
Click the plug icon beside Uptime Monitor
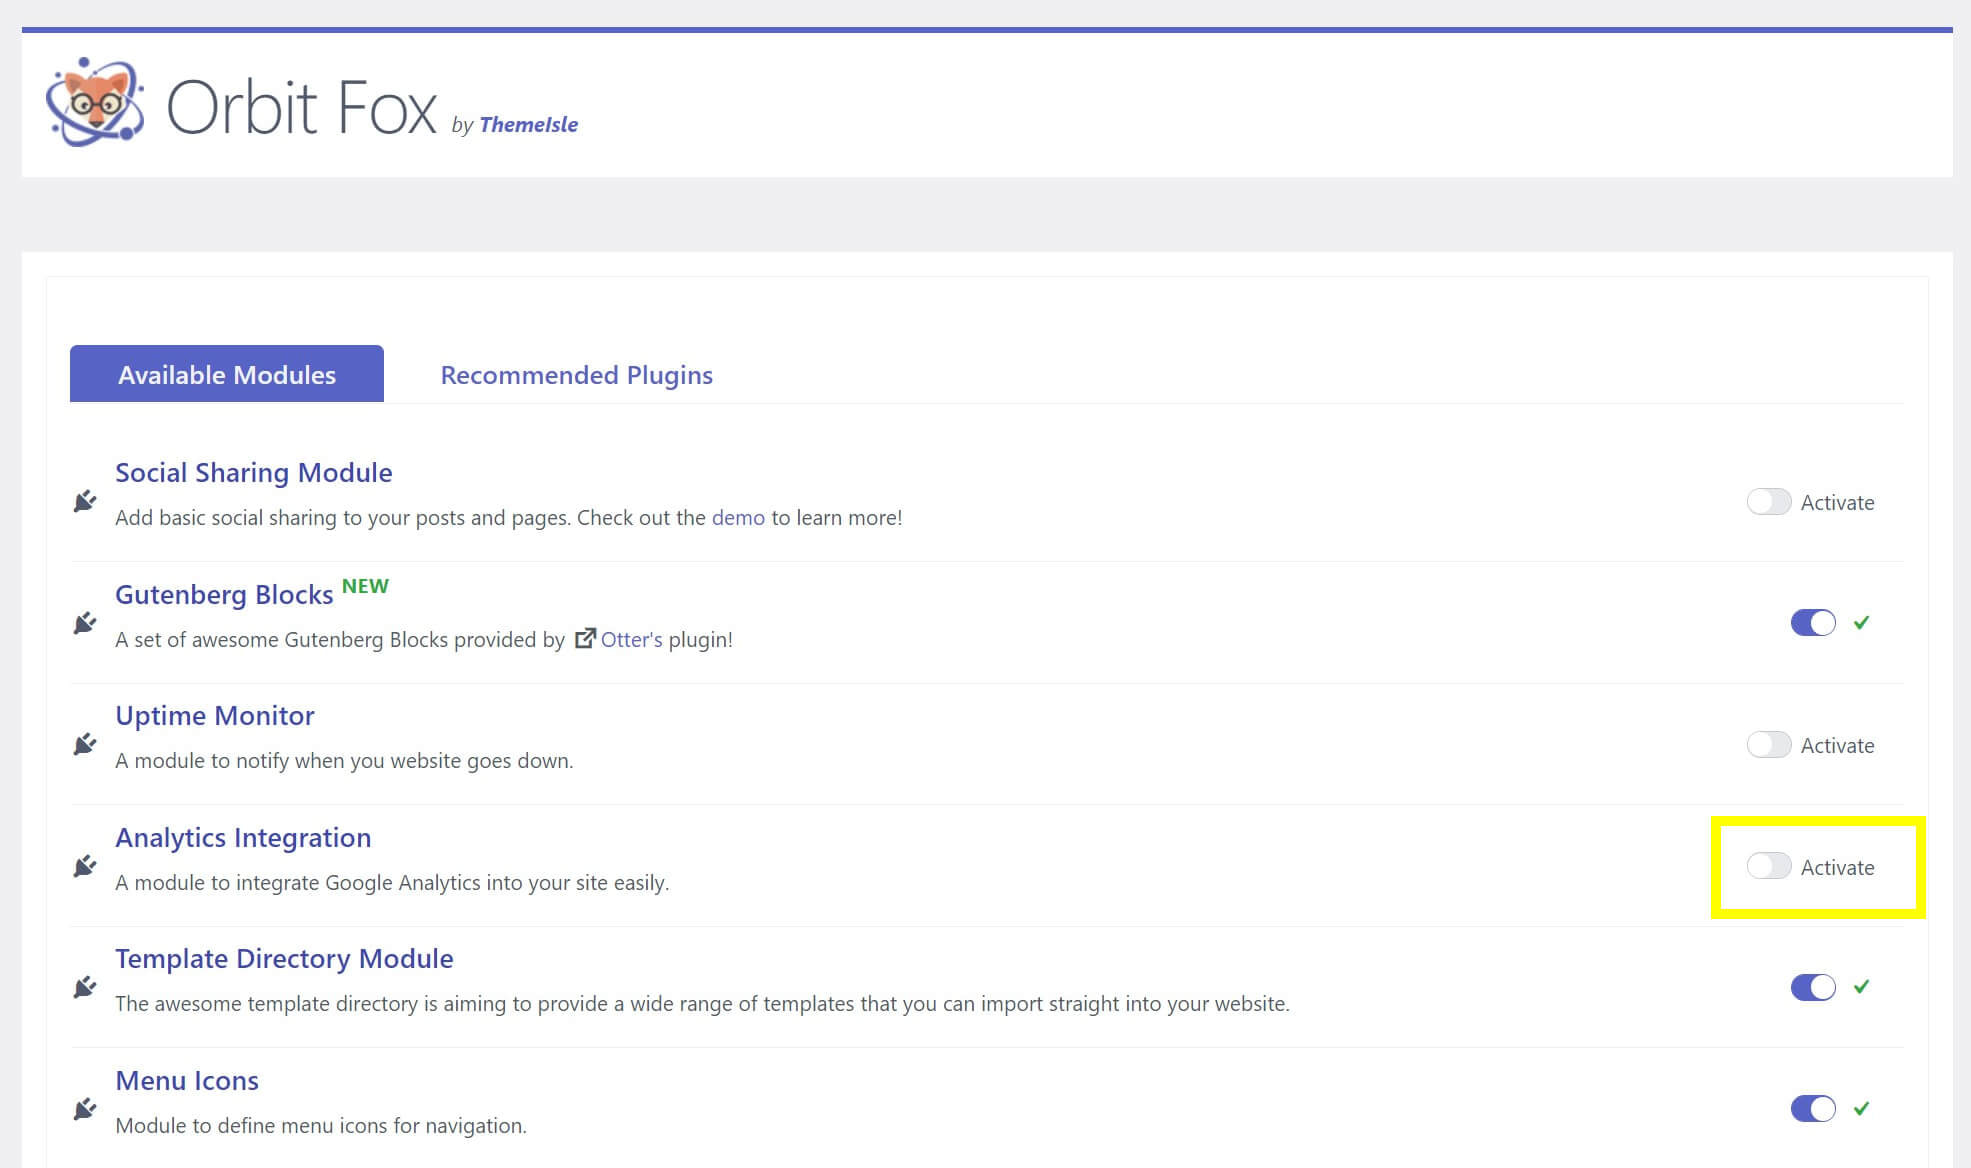[x=85, y=744]
